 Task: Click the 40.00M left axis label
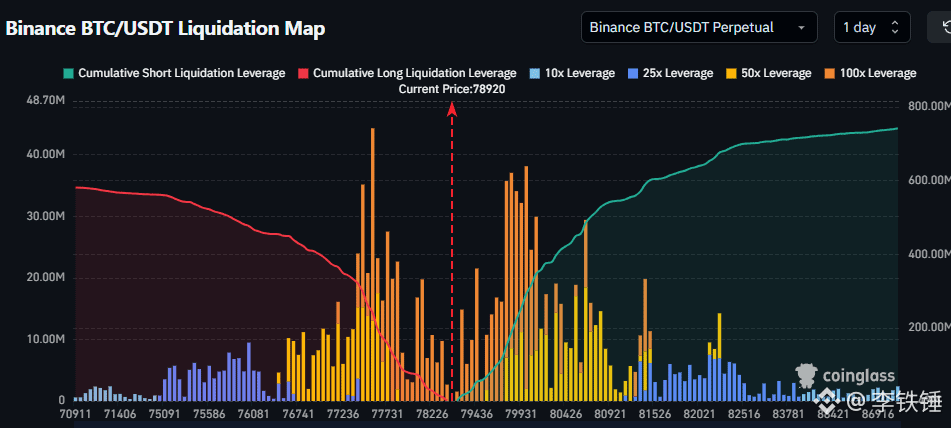tap(45, 155)
